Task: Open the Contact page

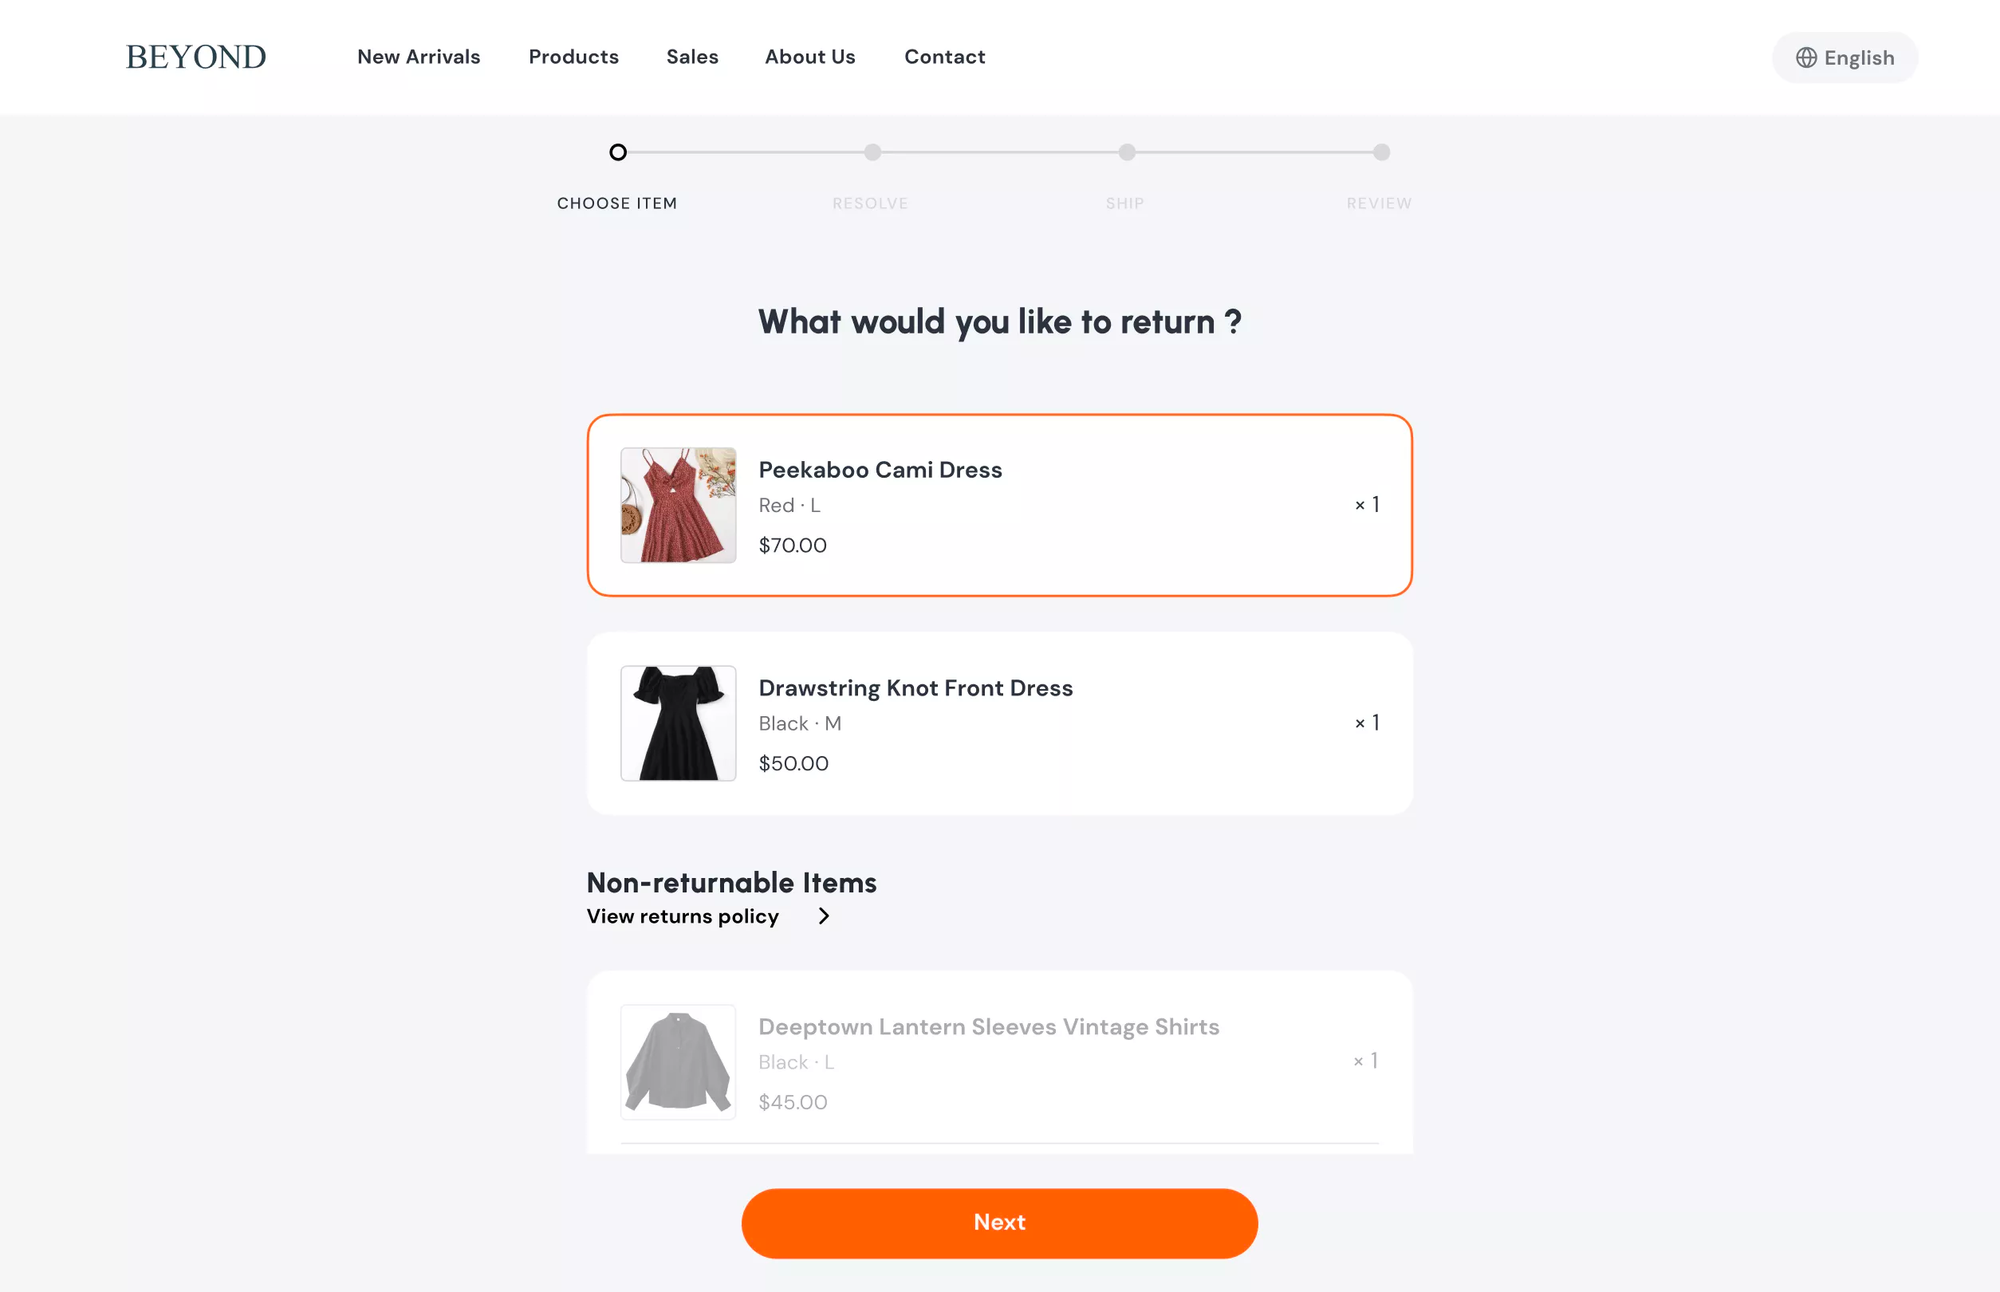Action: [x=945, y=57]
